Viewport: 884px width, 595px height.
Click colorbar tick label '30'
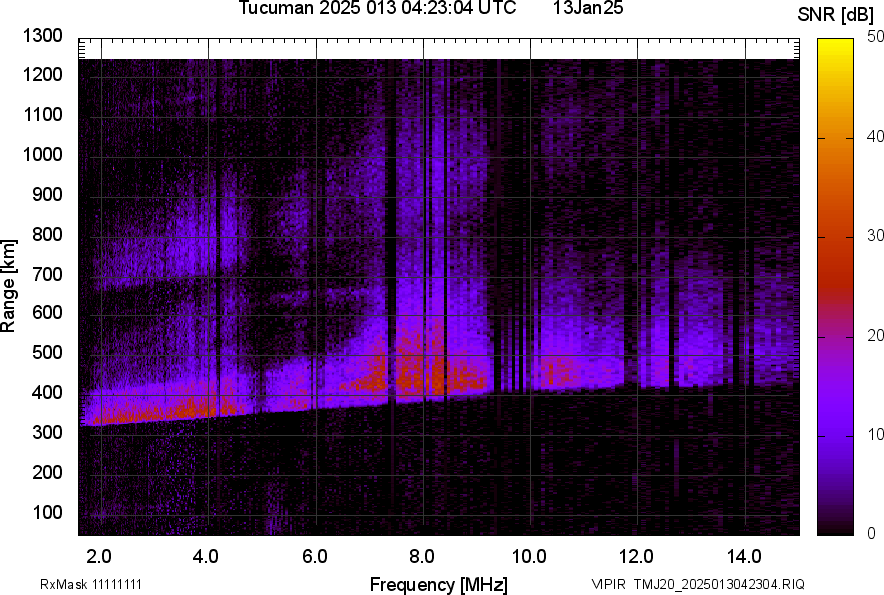(x=875, y=235)
